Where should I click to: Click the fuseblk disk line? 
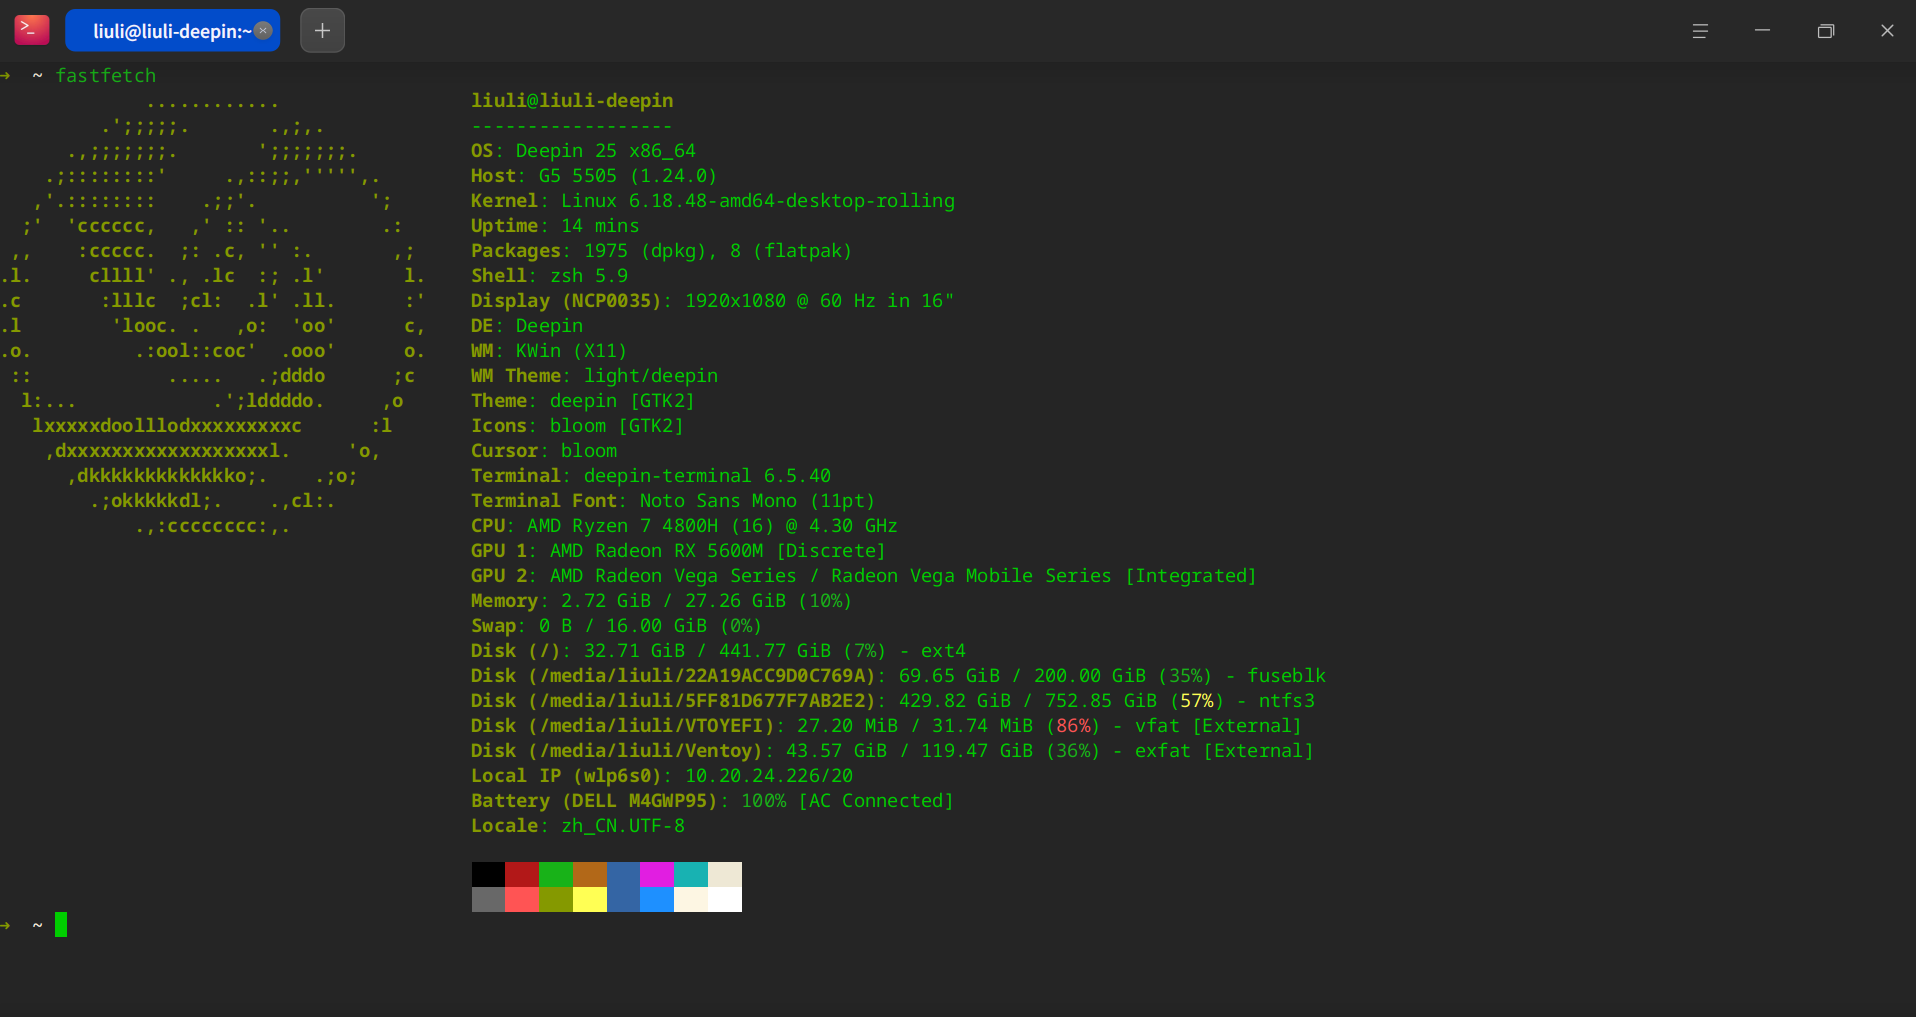coord(898,675)
